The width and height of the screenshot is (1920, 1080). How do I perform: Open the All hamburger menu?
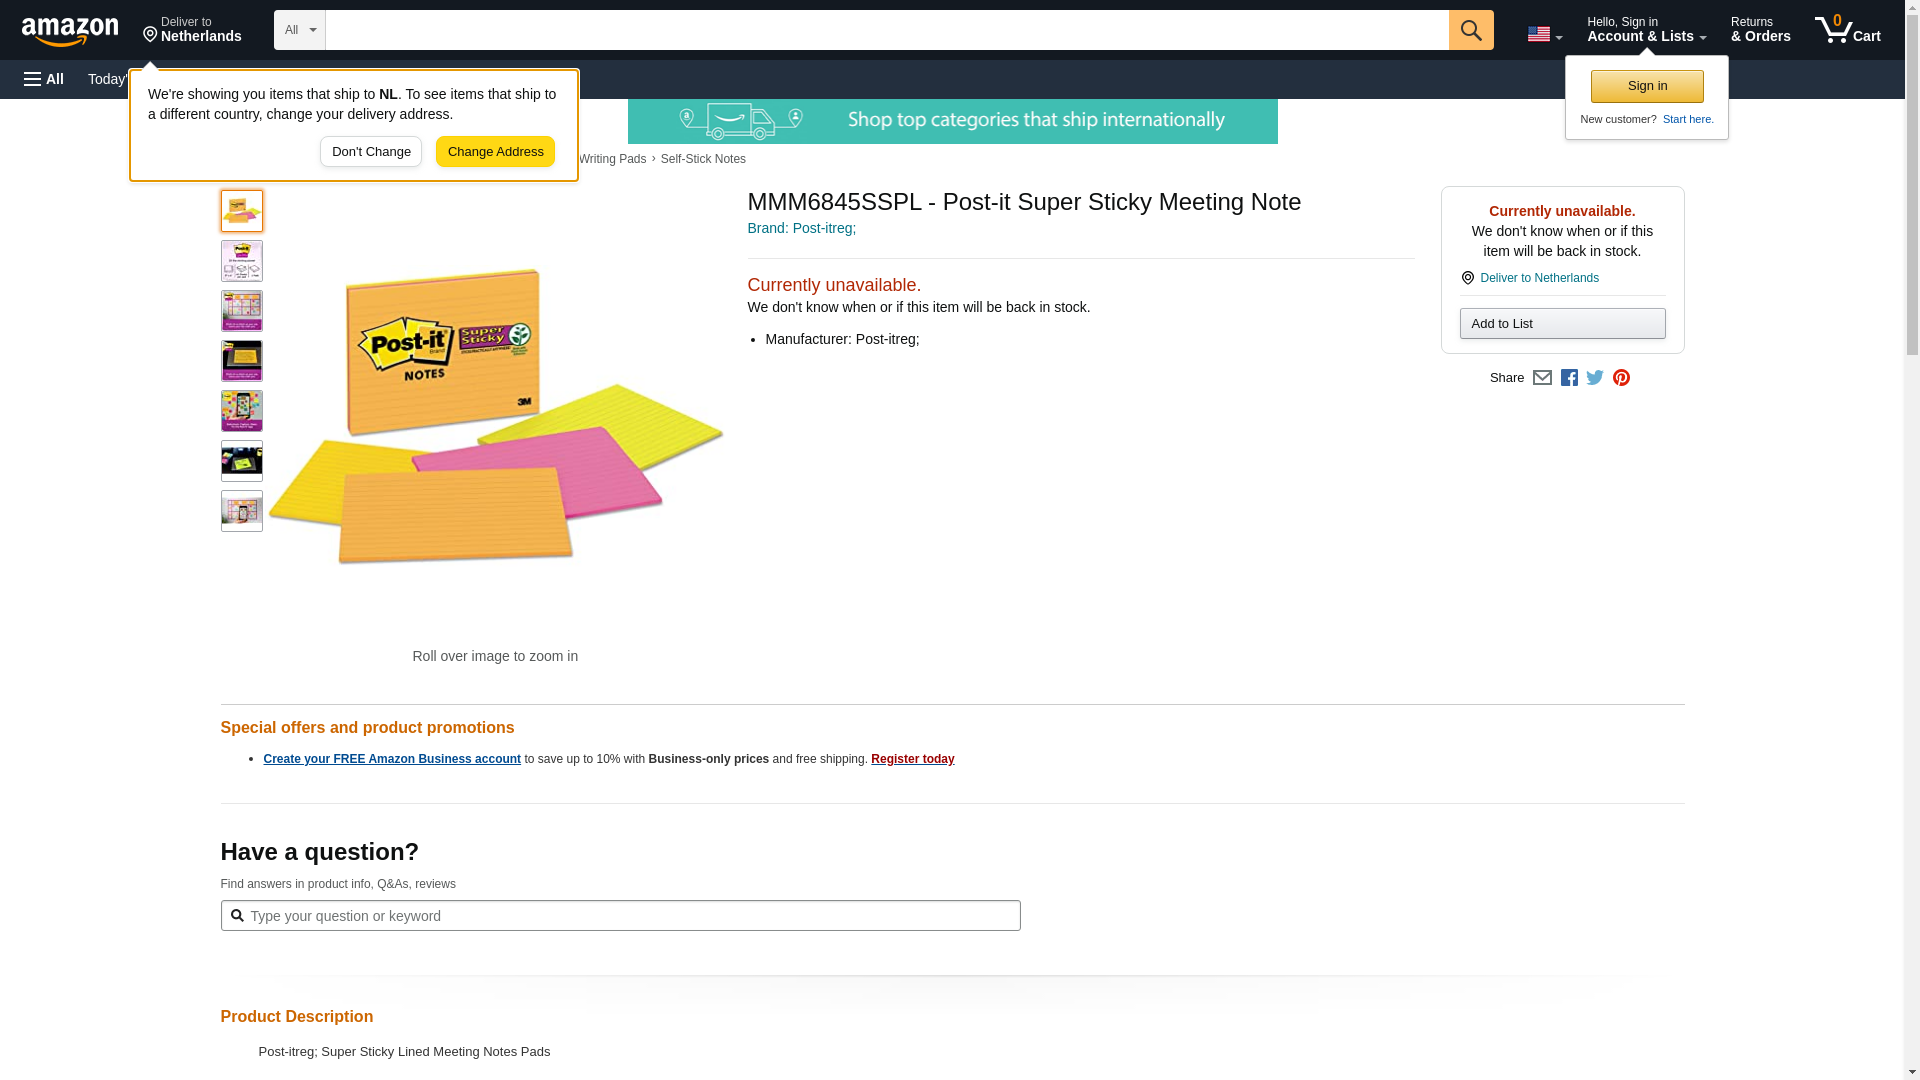click(44, 79)
